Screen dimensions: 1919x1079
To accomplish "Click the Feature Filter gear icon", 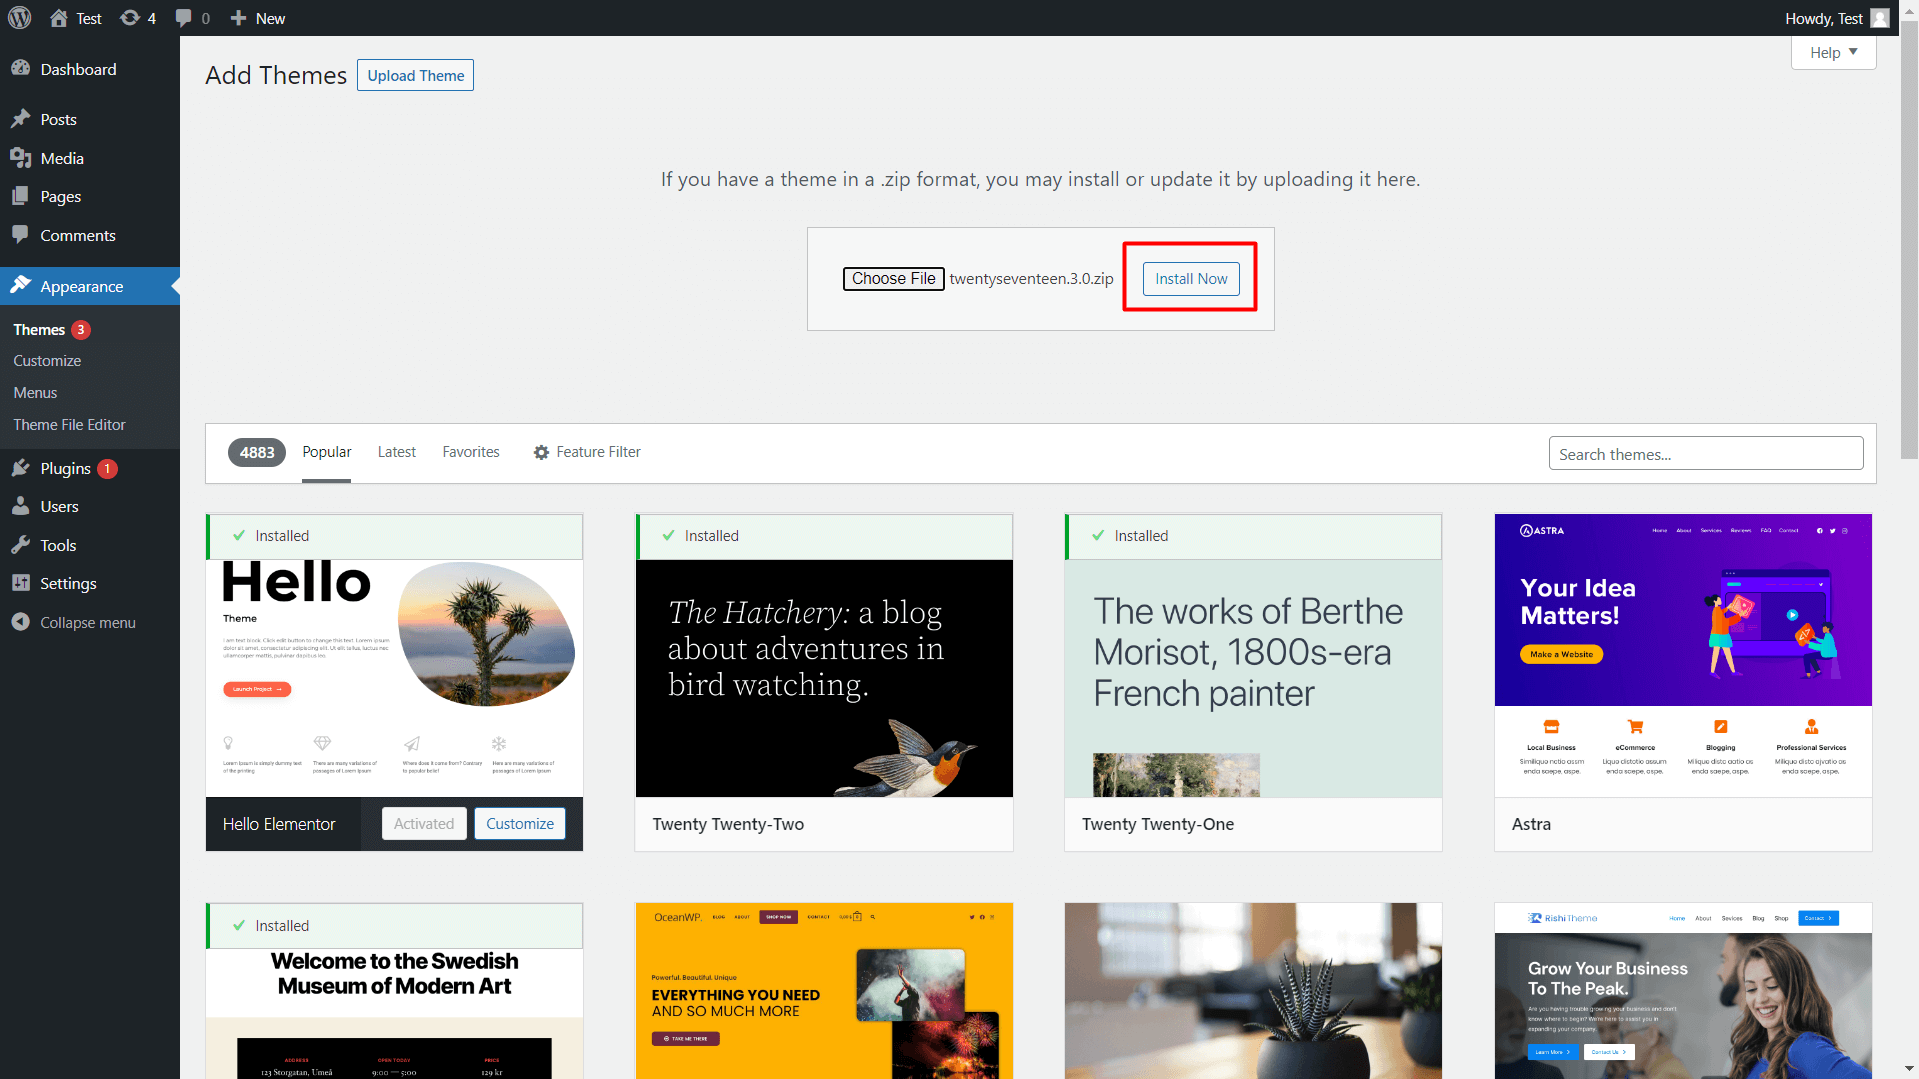I will pyautogui.click(x=541, y=452).
